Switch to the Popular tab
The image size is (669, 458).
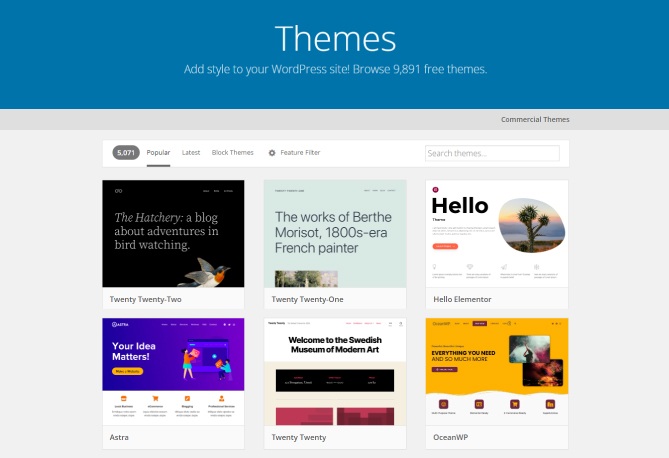[x=158, y=152]
